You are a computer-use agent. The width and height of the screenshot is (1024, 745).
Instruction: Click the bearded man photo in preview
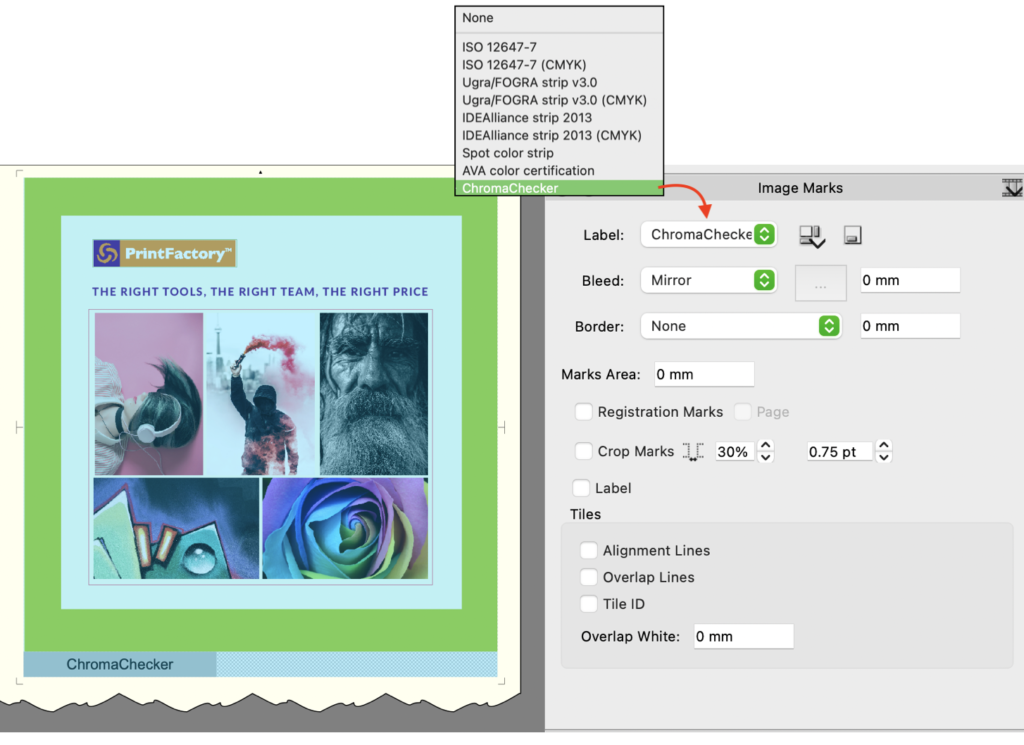click(x=374, y=394)
